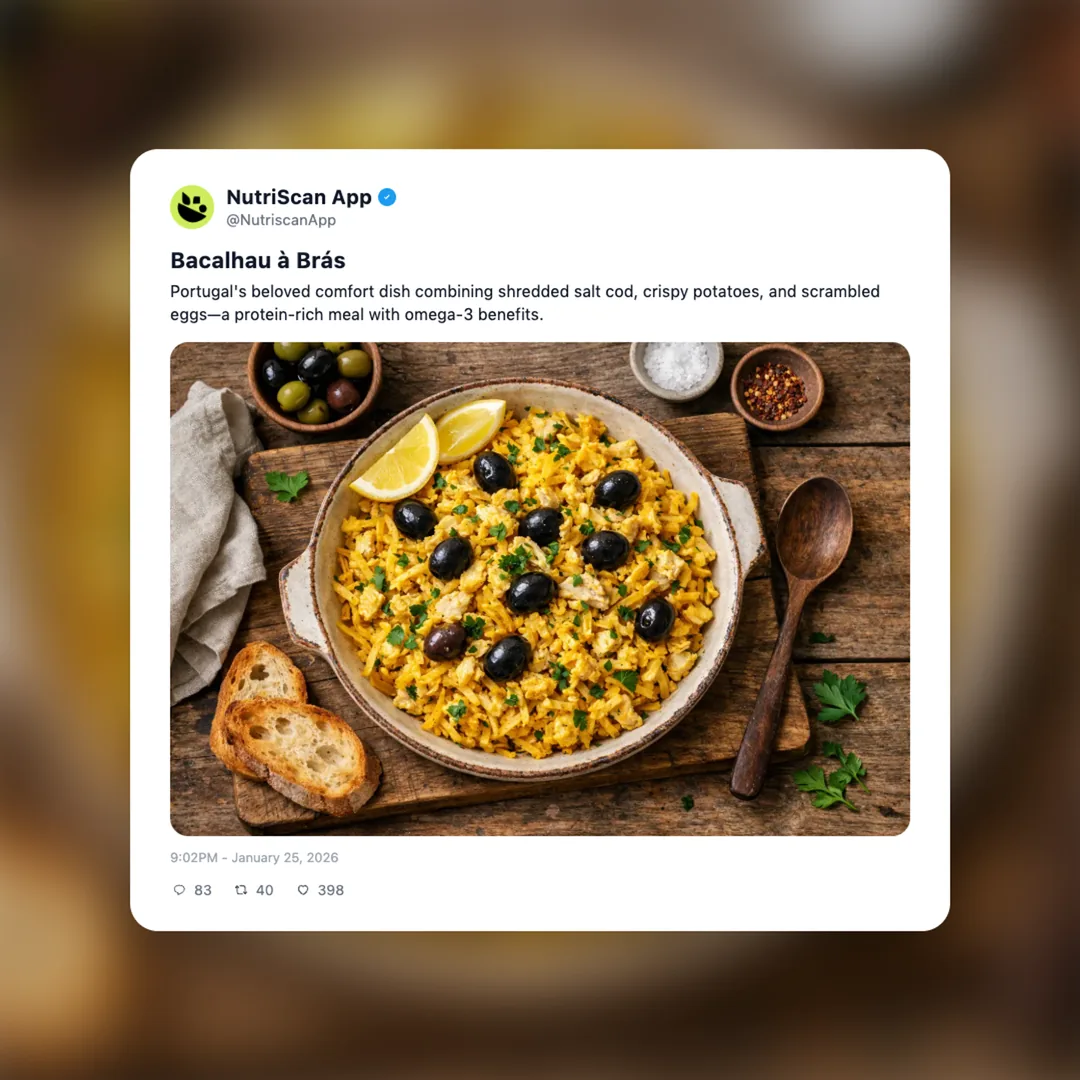Open the @NutriscanApp handle link
This screenshot has height=1080, width=1080.
[281, 220]
